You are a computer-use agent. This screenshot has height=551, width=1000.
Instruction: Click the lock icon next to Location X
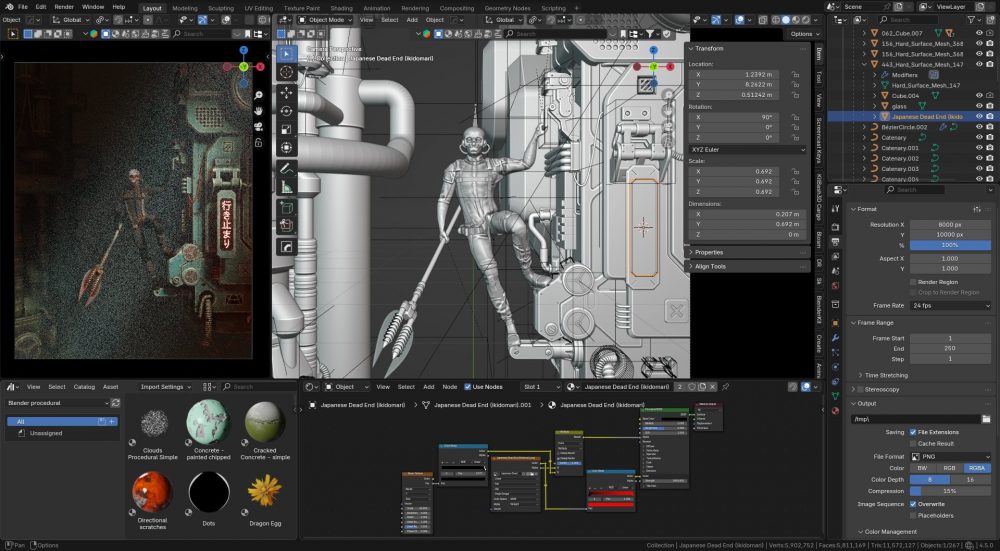pos(795,75)
